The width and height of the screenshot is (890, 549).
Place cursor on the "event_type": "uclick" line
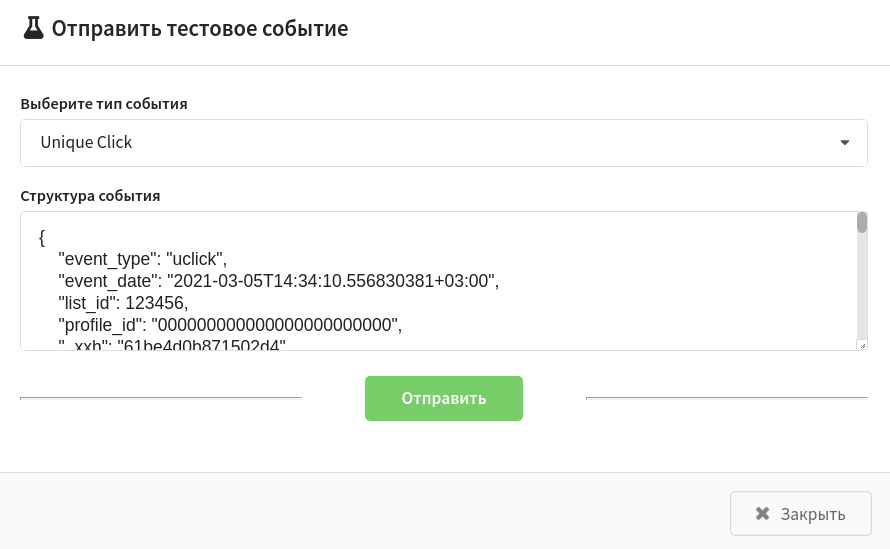[142, 259]
